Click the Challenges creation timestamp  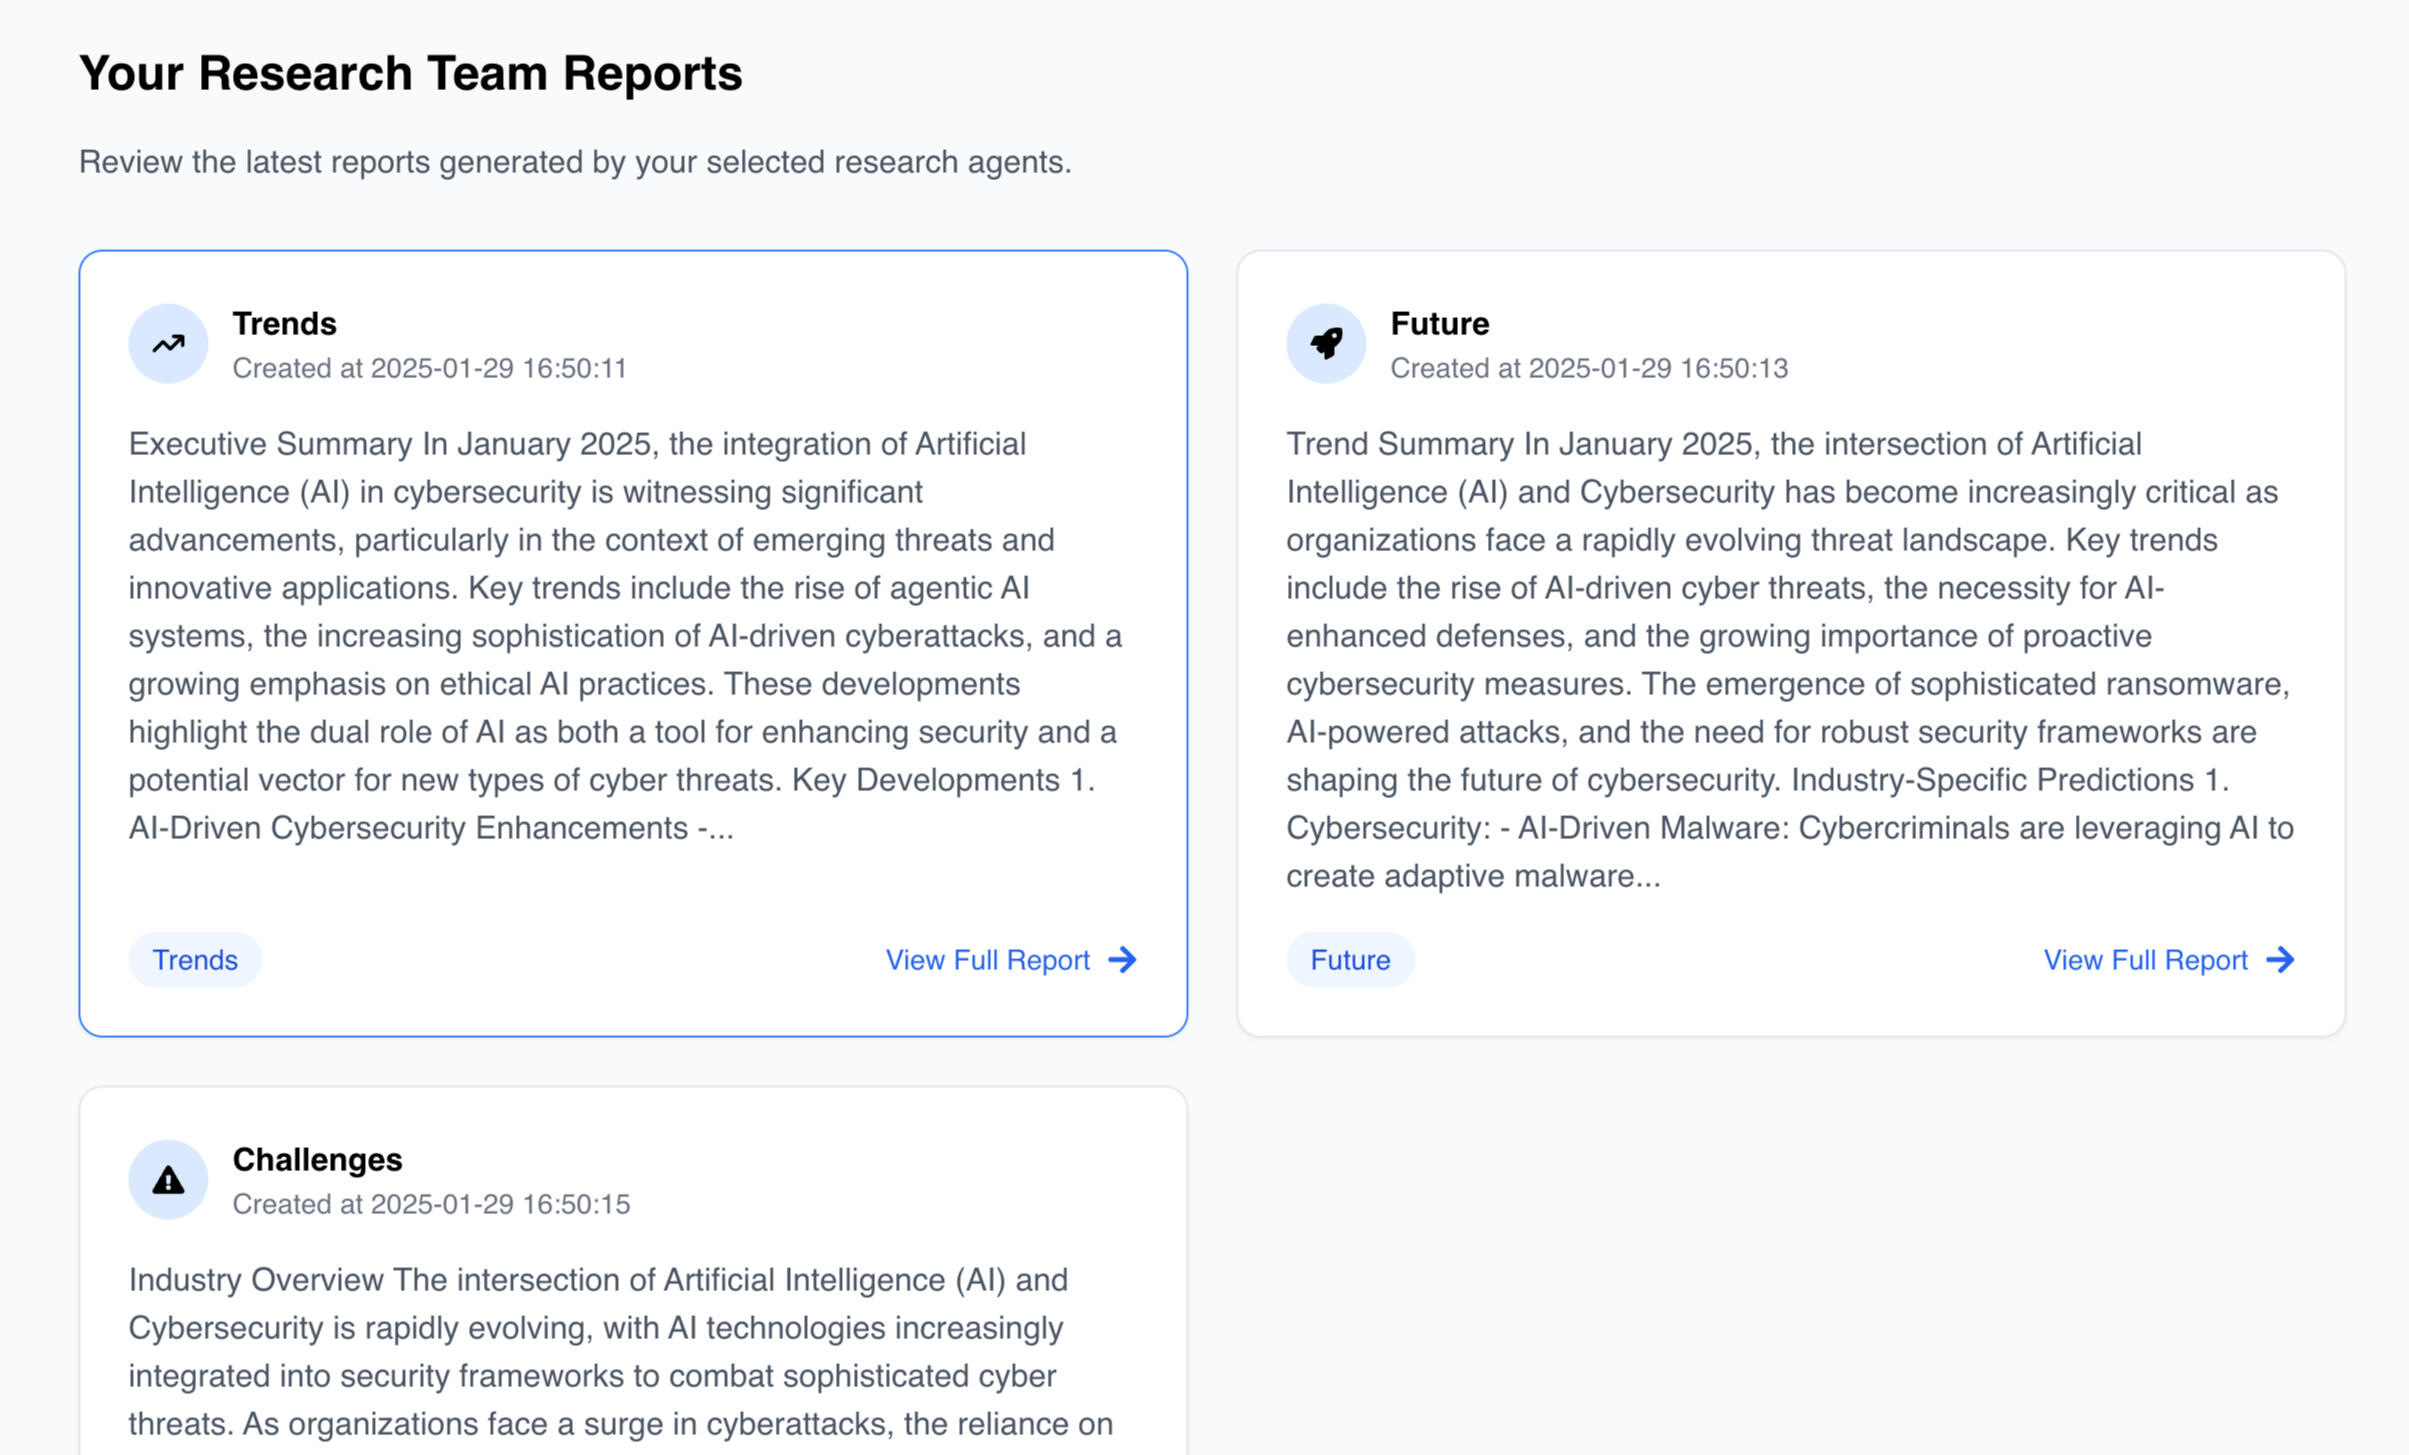click(x=431, y=1205)
